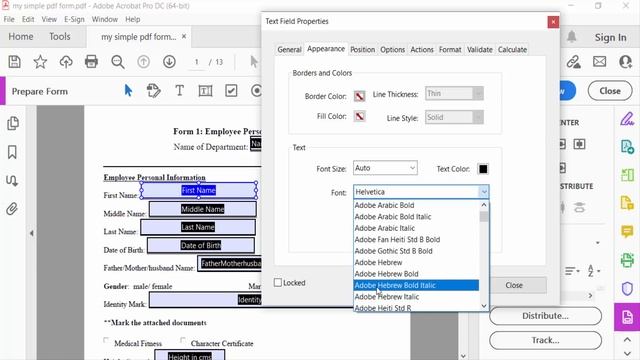The width and height of the screenshot is (640, 360).
Task: Switch to the Calculate tab
Action: [512, 49]
